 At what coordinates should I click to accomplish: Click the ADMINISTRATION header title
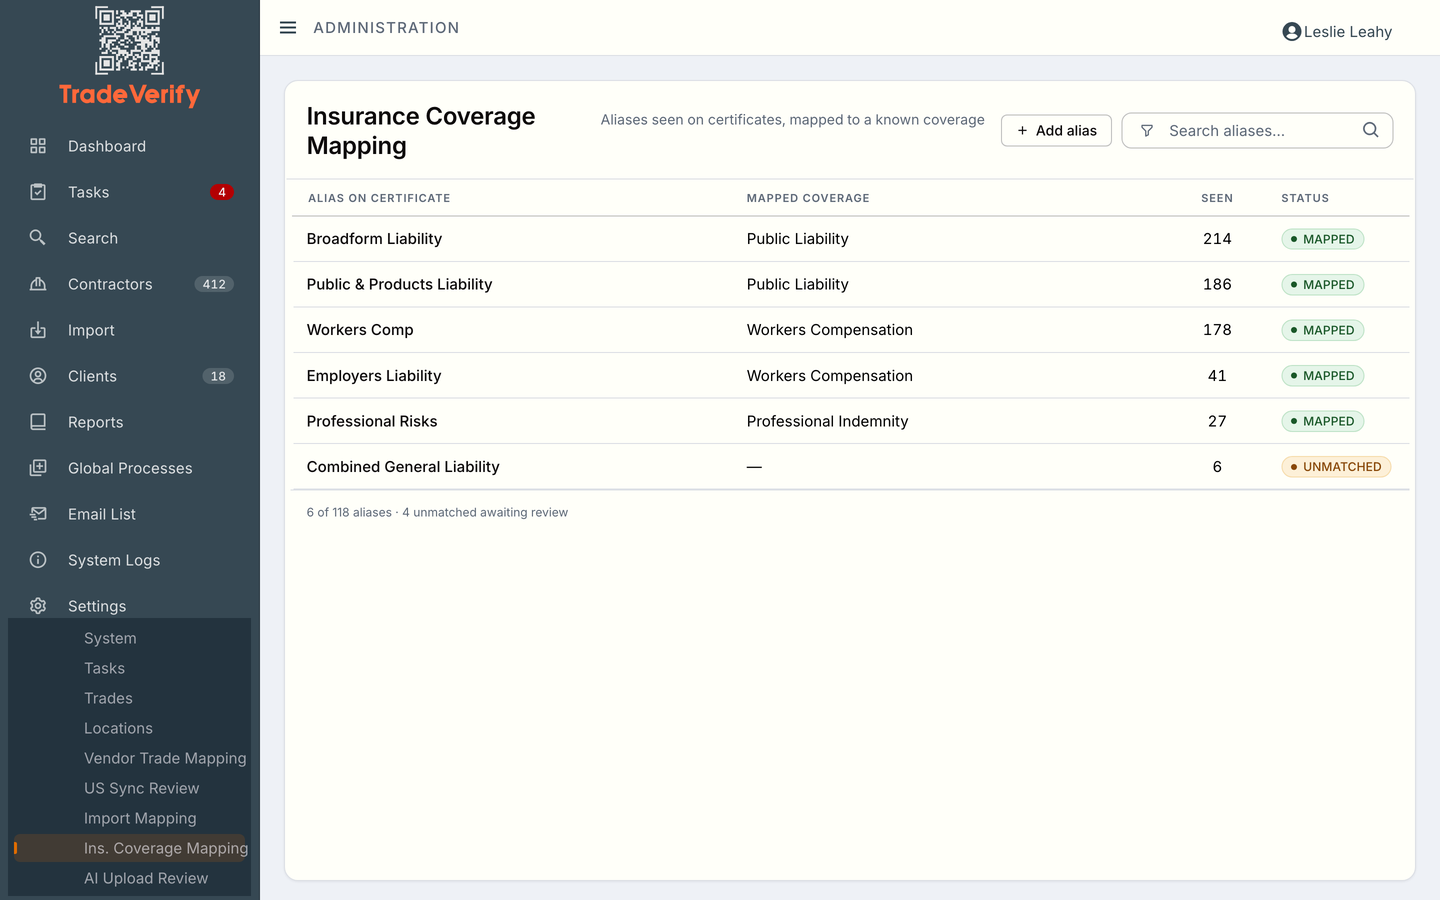pos(386,28)
